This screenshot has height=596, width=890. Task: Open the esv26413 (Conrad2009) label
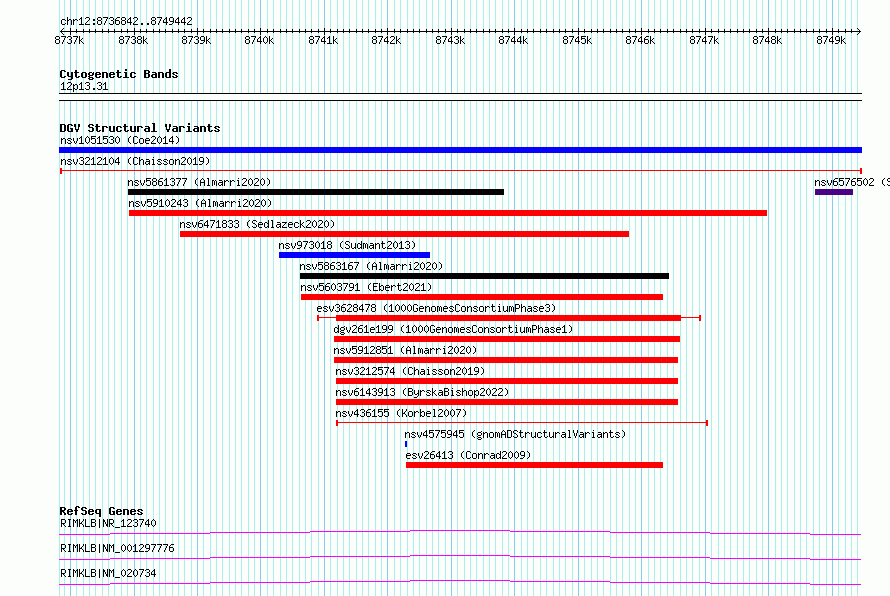(x=468, y=455)
